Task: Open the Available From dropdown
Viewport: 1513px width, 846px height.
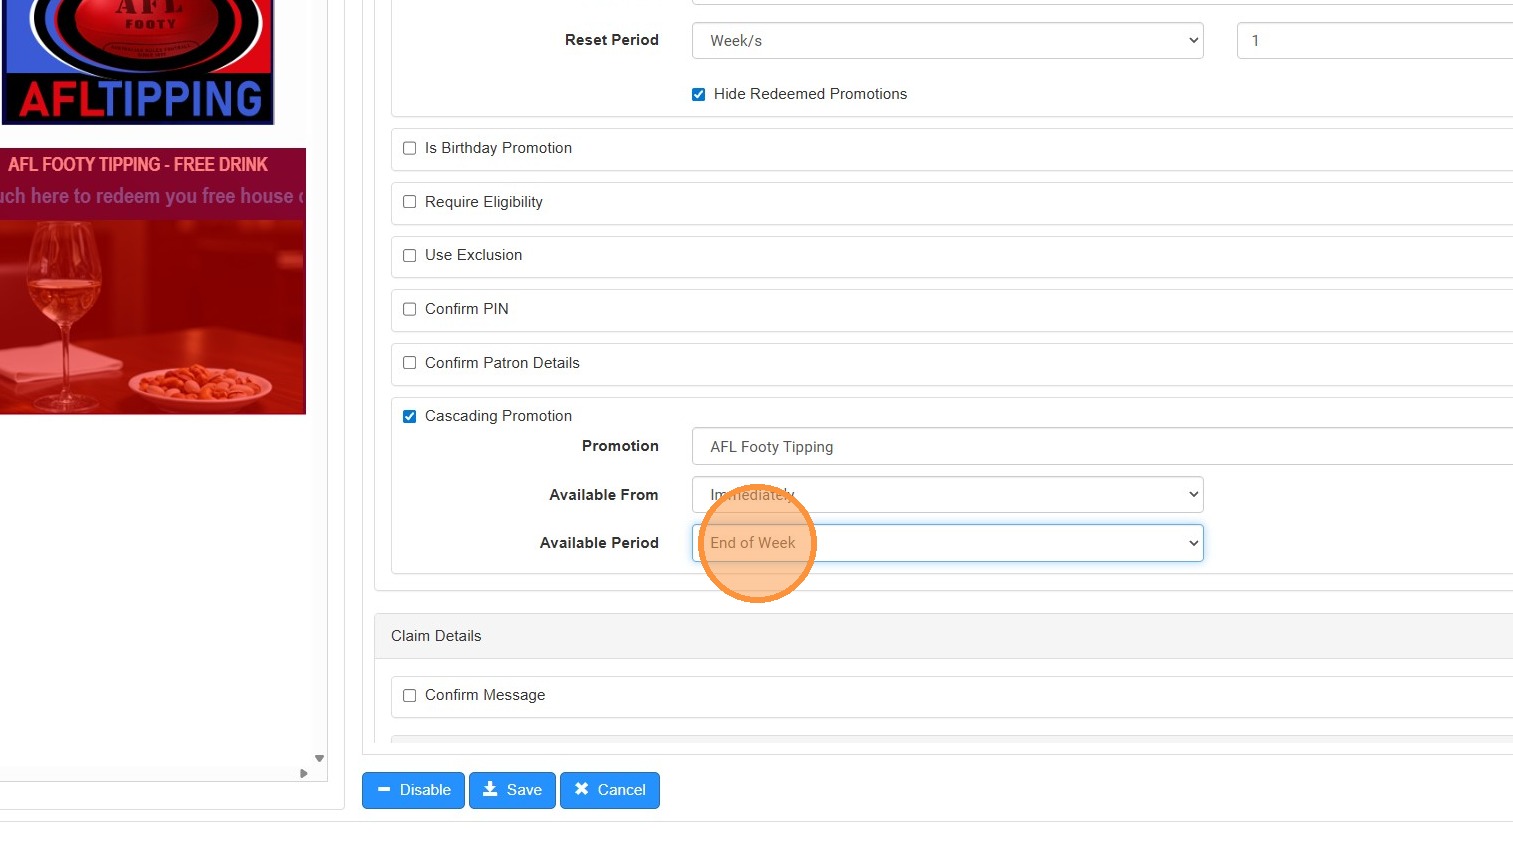Action: [946, 495]
